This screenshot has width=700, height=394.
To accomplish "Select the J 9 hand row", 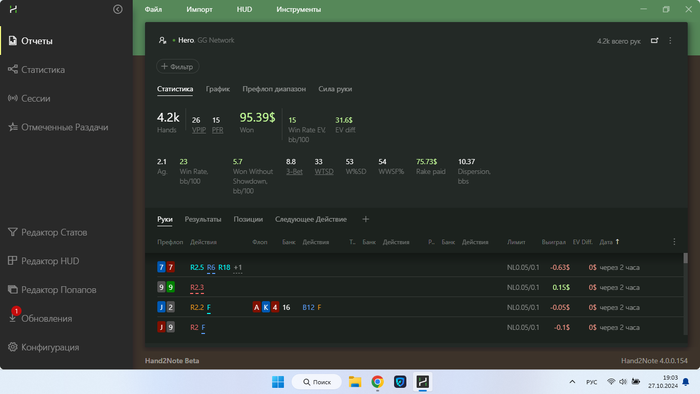I will pyautogui.click(x=414, y=327).
